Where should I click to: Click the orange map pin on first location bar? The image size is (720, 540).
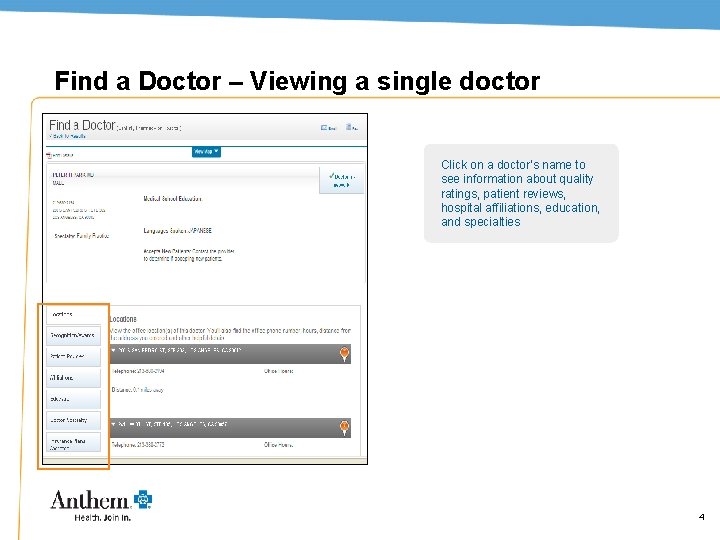pos(344,354)
